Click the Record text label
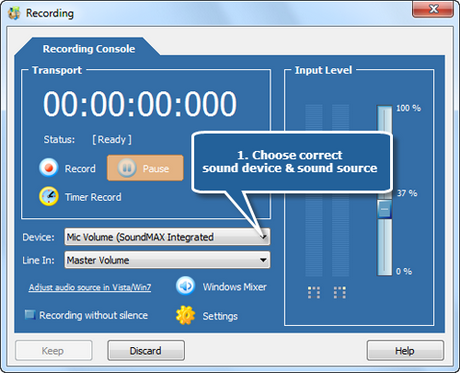This screenshot has height=373, width=460. 80,169
